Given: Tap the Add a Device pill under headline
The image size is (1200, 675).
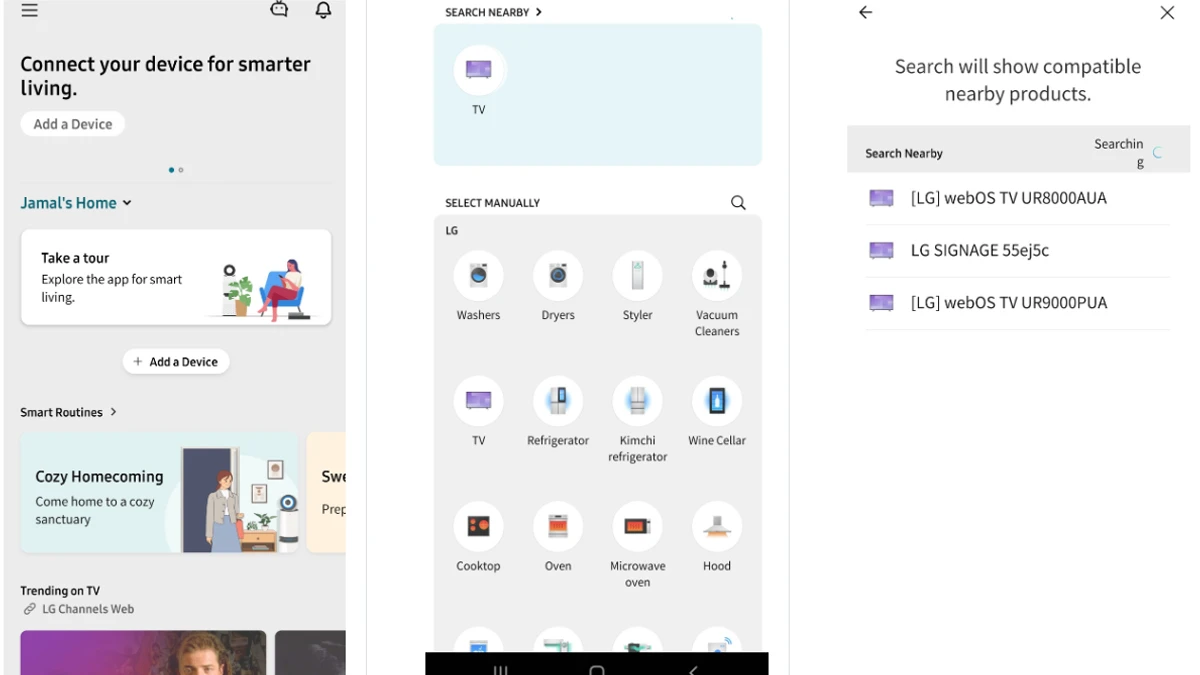Looking at the screenshot, I should pos(73,124).
